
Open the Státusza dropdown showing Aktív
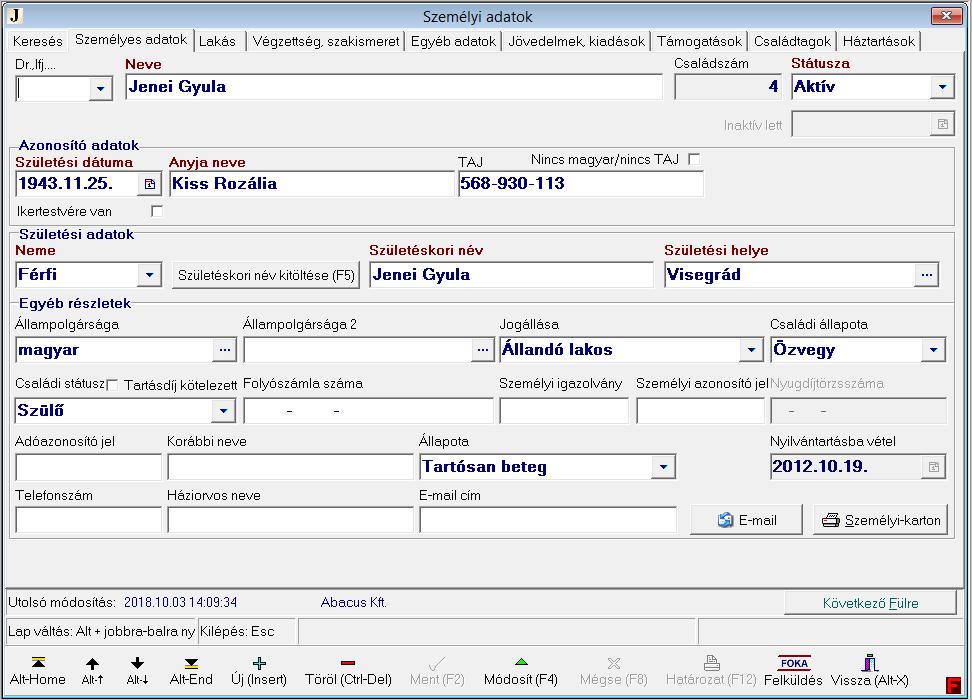point(942,87)
